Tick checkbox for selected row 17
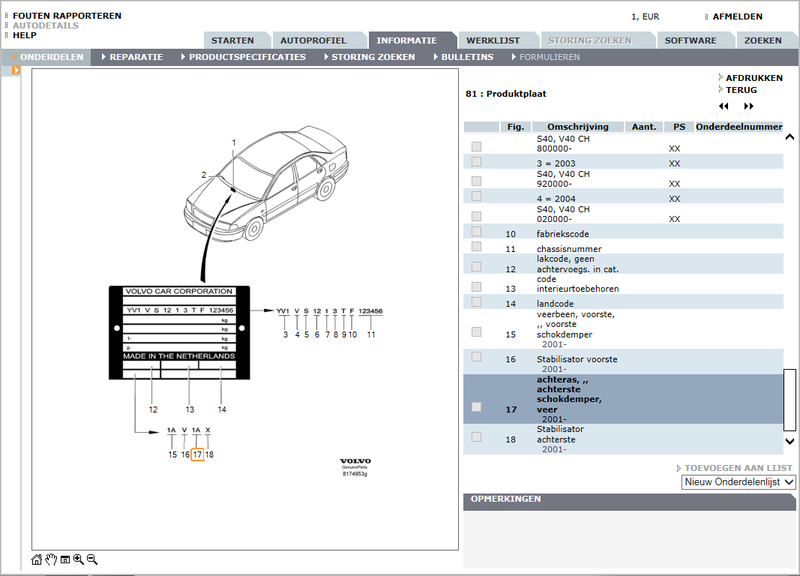The height and width of the screenshot is (576, 800). coord(477,407)
